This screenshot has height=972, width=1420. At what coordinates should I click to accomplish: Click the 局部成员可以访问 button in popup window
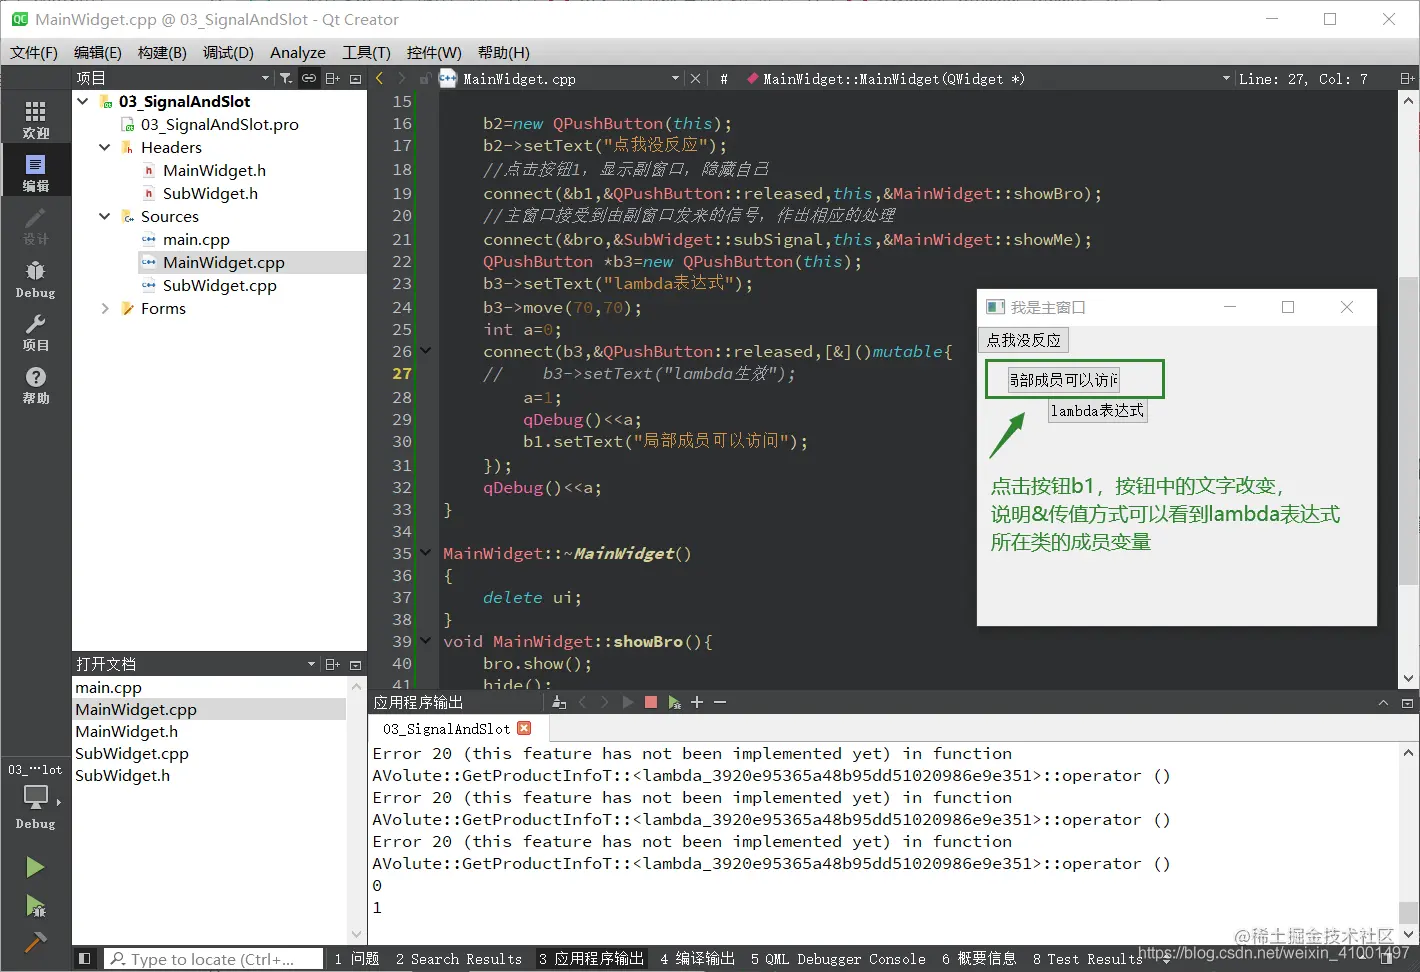point(1064,379)
